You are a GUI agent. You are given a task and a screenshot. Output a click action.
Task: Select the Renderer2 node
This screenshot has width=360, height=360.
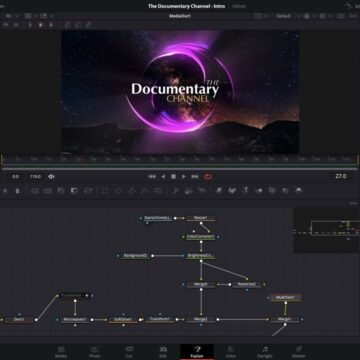click(247, 284)
